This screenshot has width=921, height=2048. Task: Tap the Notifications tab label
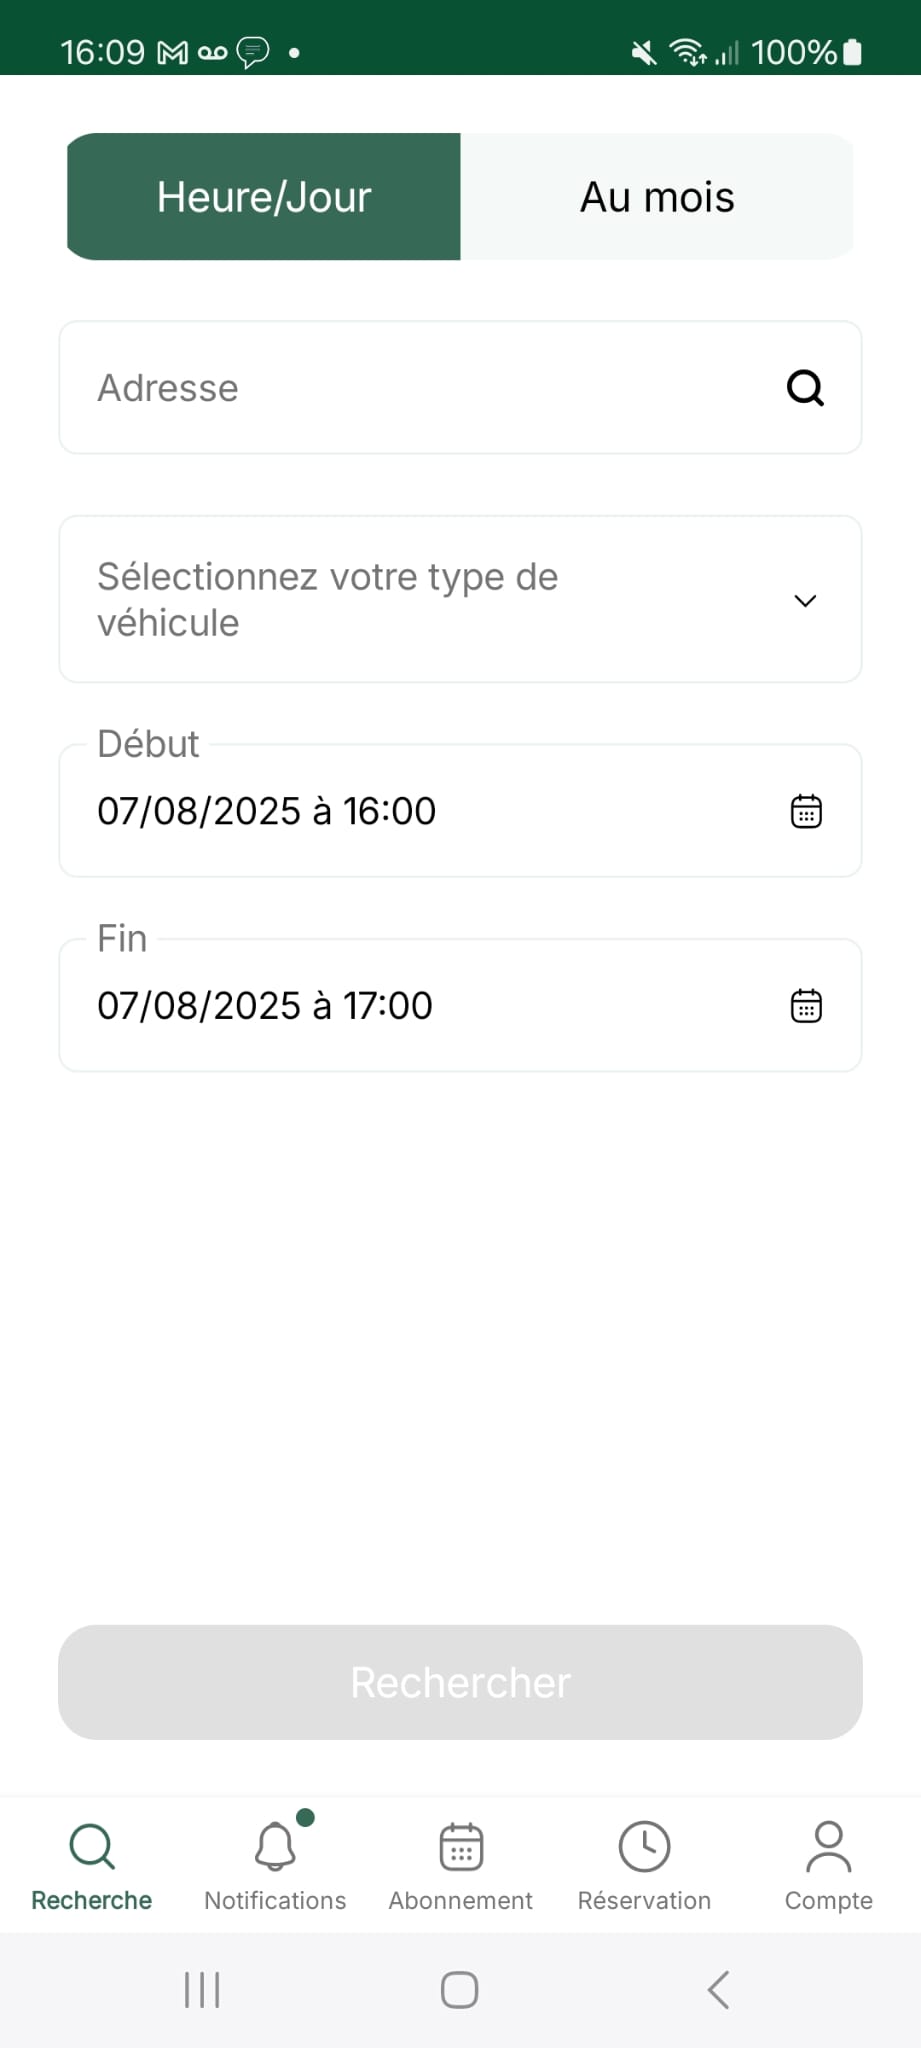(x=275, y=1901)
